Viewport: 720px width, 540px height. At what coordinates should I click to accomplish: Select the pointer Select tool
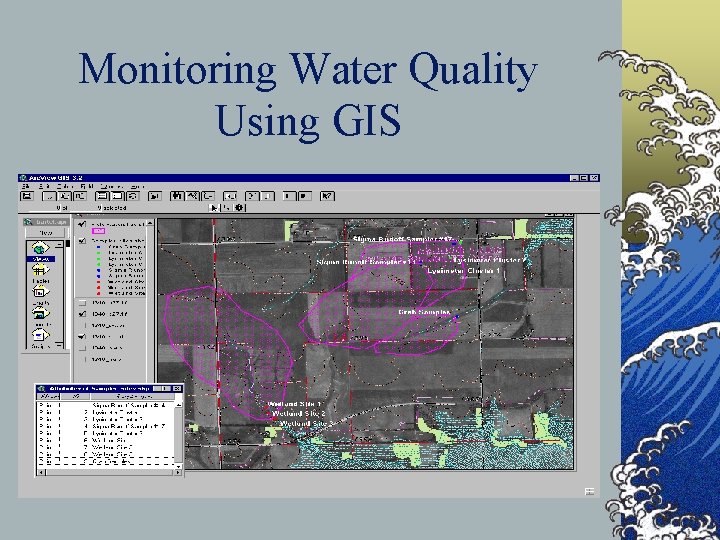tap(214, 208)
